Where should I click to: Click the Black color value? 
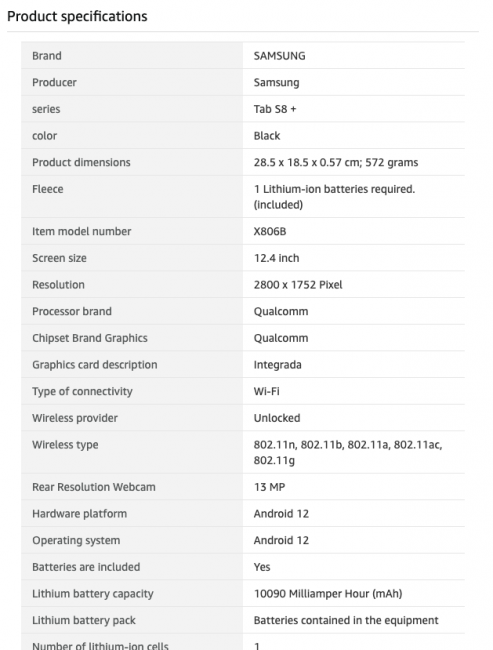click(x=267, y=136)
